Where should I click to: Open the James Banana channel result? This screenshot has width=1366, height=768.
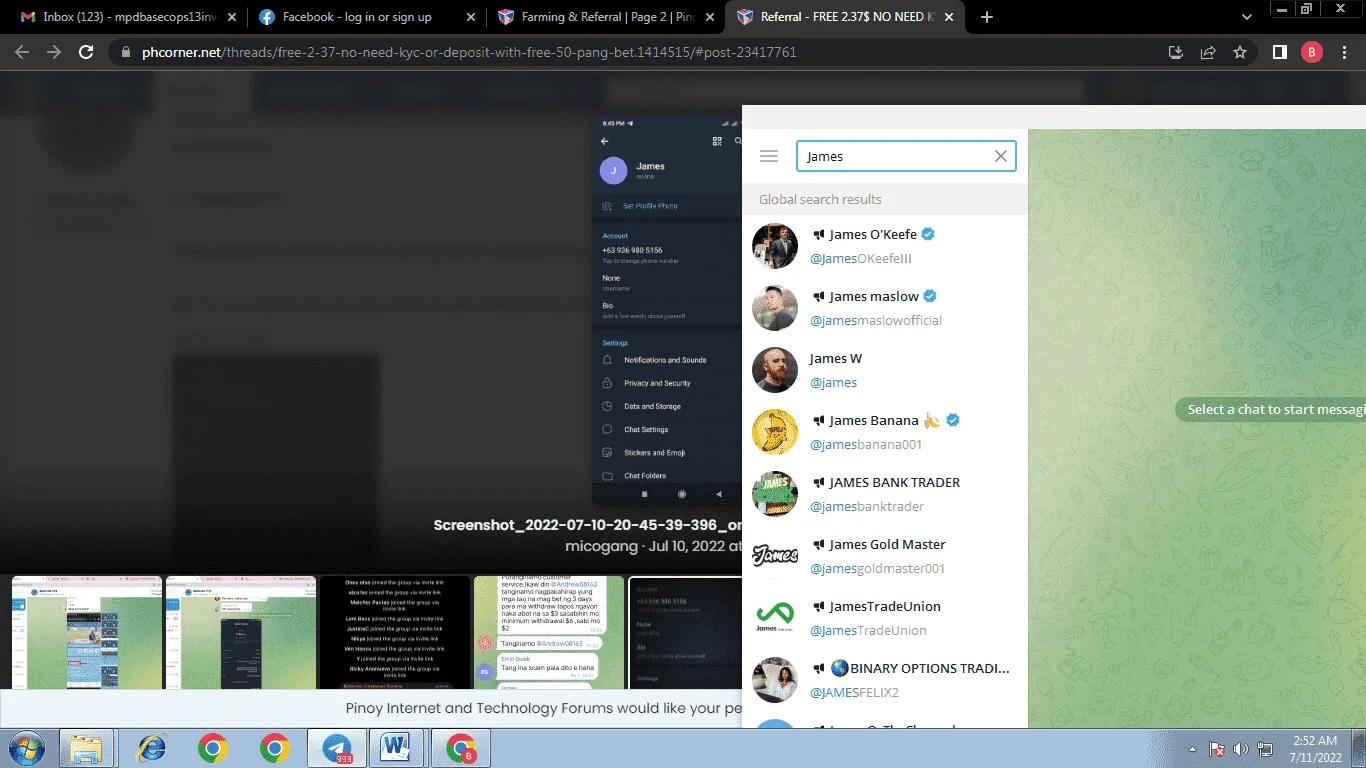coord(885,432)
